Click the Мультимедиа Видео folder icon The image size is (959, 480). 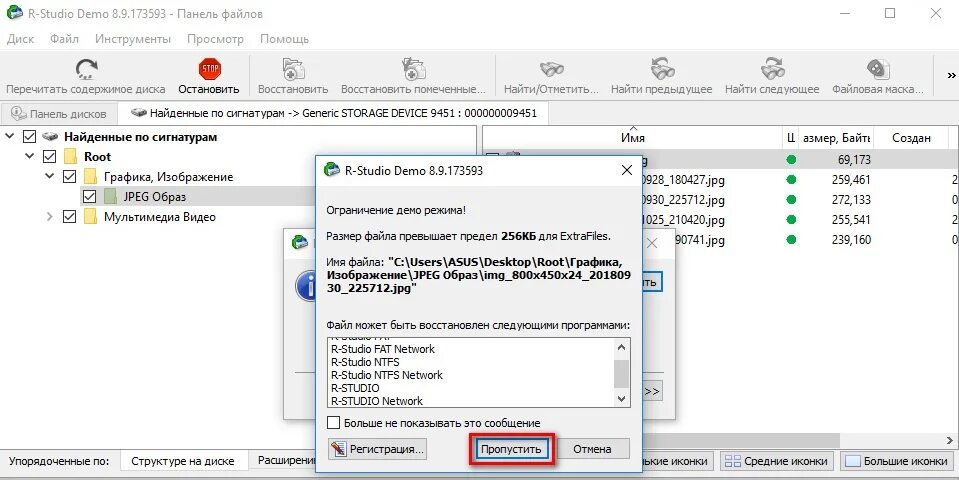coord(91,217)
